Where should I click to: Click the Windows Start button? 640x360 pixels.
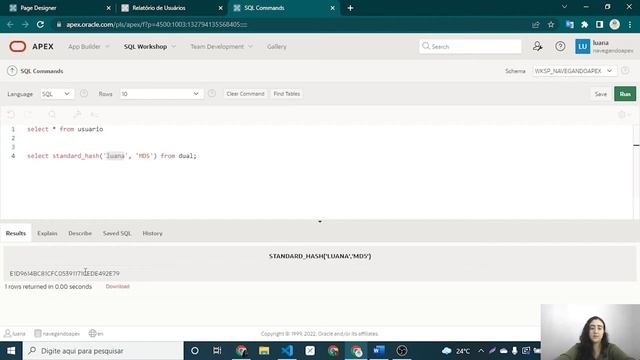(x=11, y=351)
